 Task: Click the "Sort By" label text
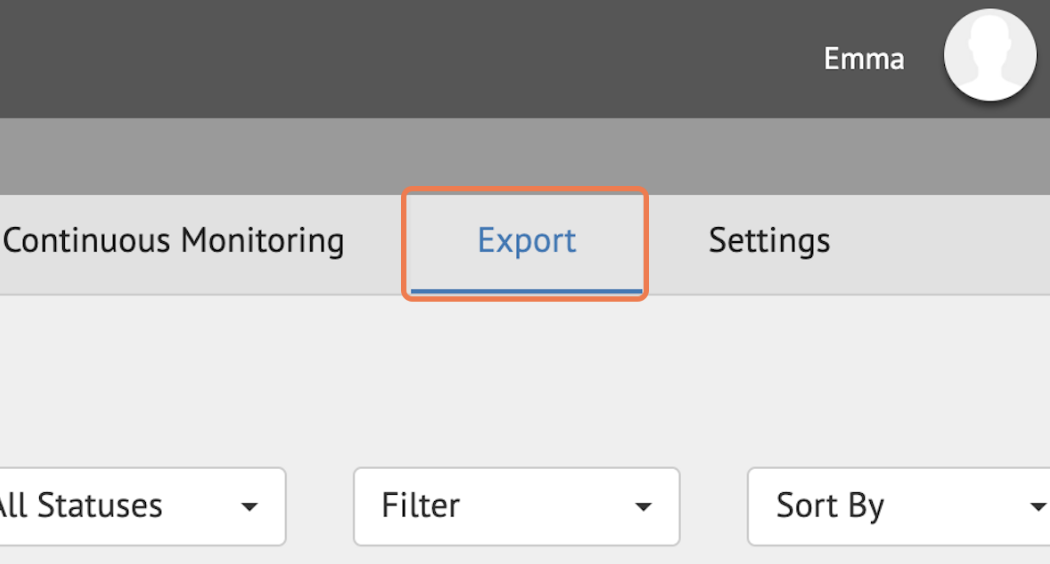(829, 506)
